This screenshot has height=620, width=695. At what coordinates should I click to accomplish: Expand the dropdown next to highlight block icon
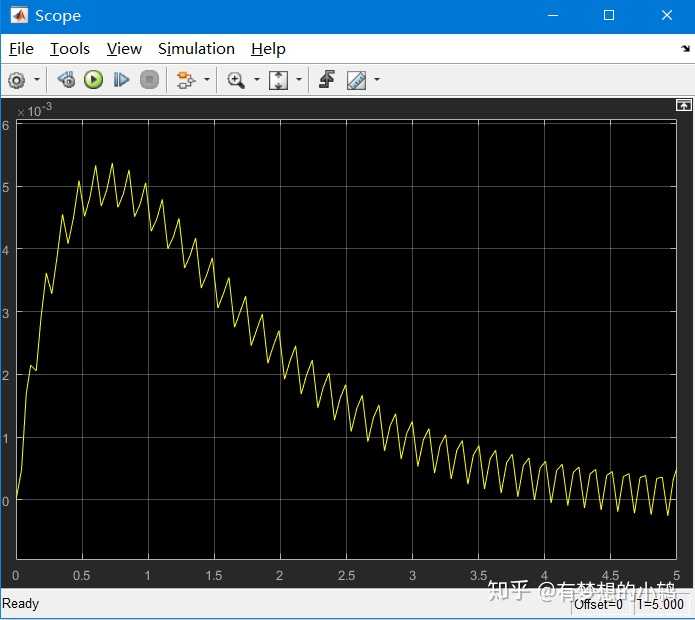[x=207, y=80]
